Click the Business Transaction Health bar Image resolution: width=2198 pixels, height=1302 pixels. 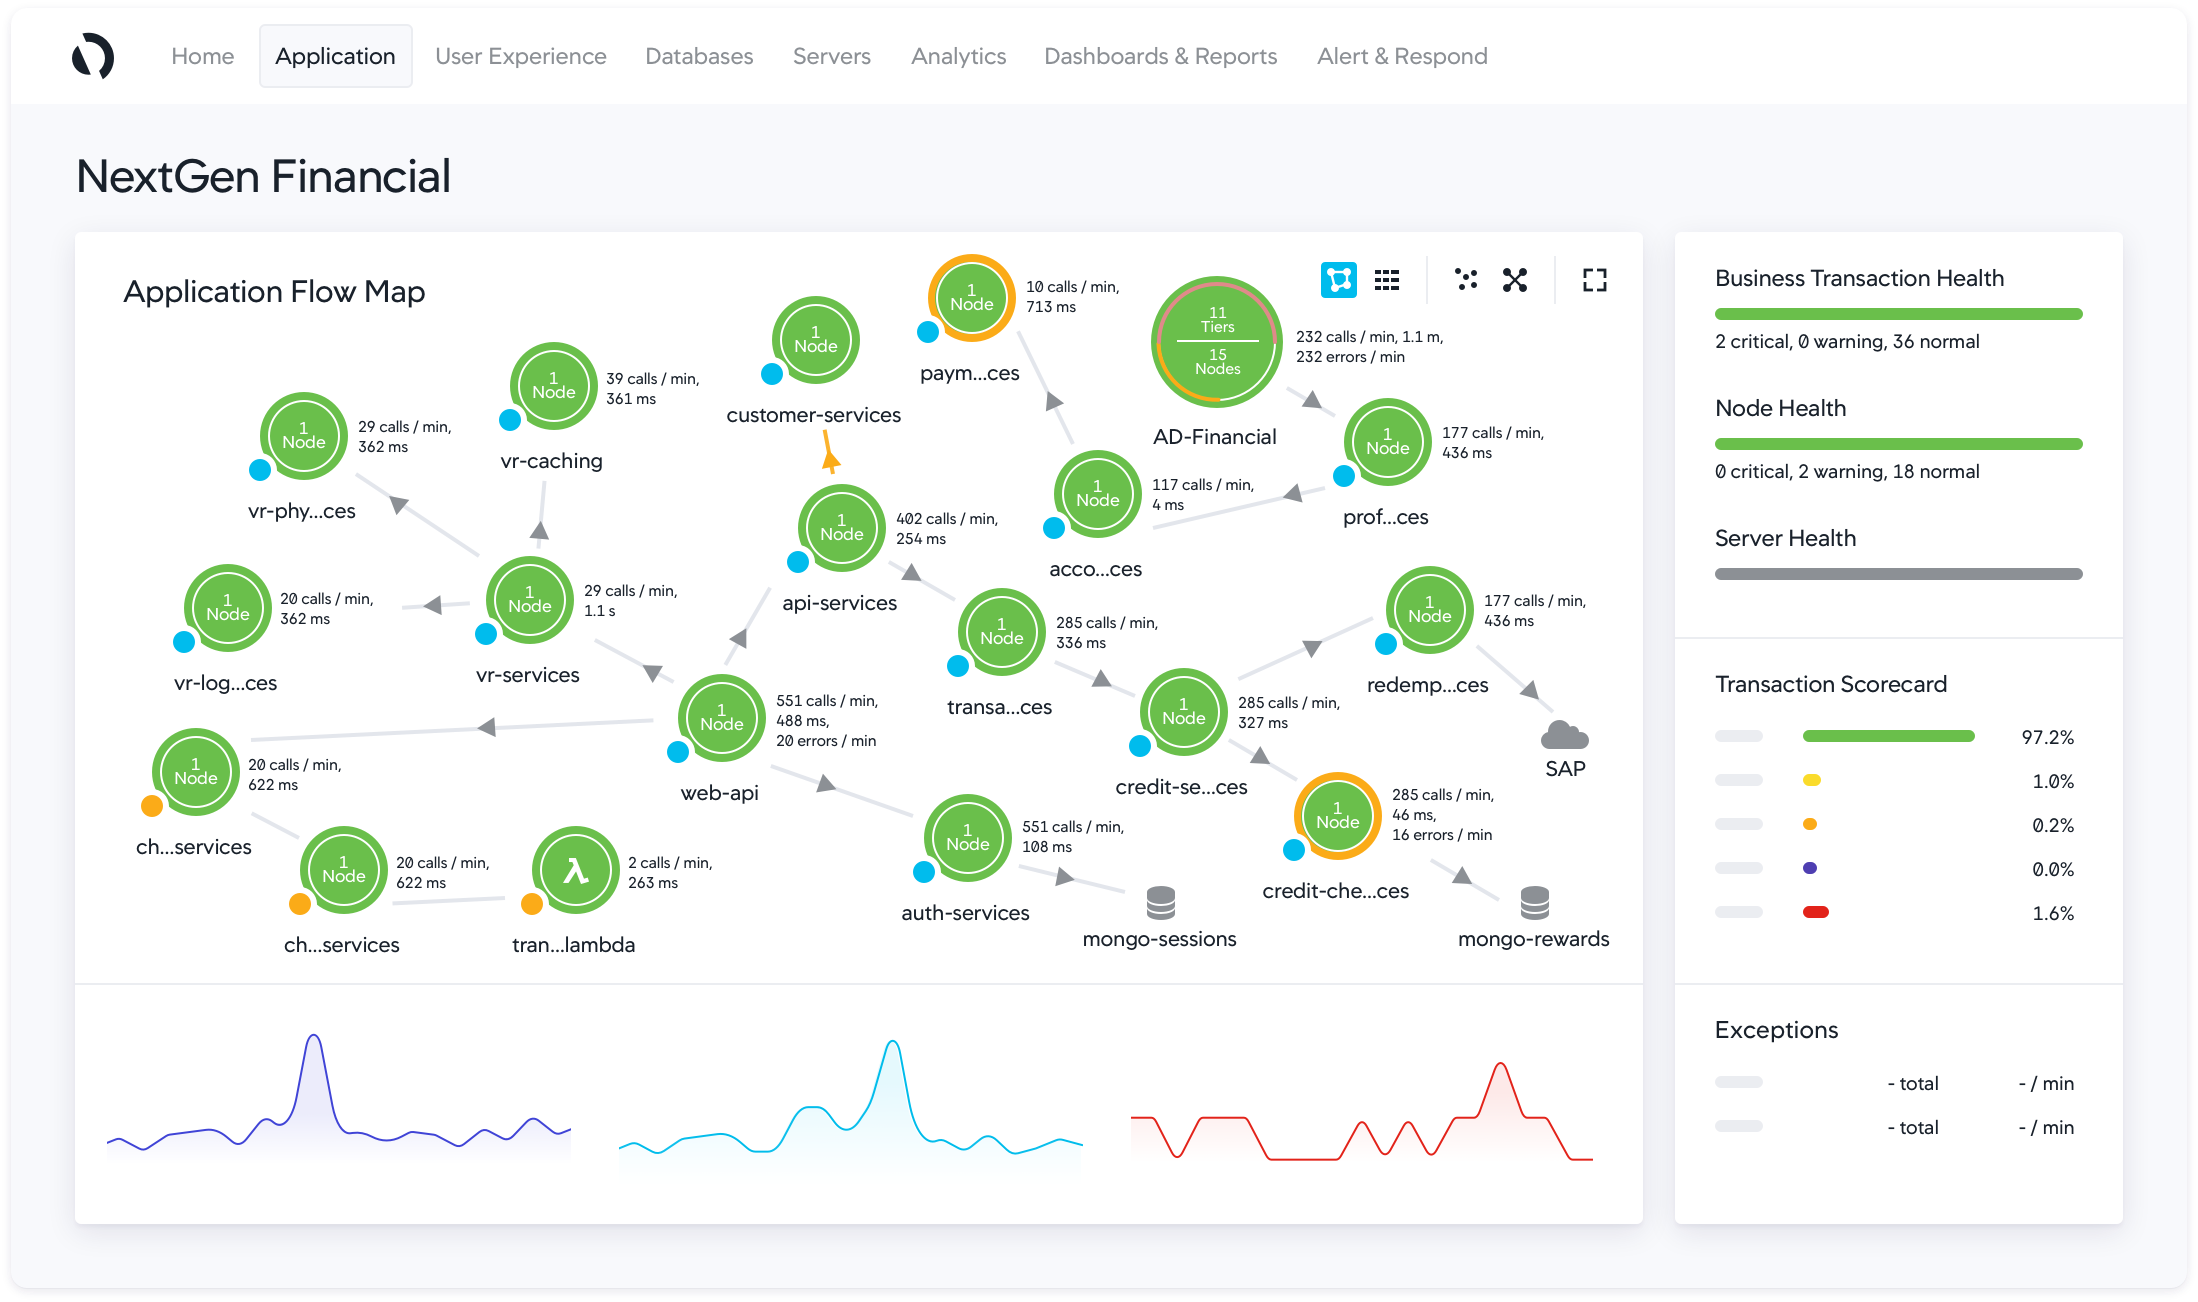pyautogui.click(x=1898, y=314)
